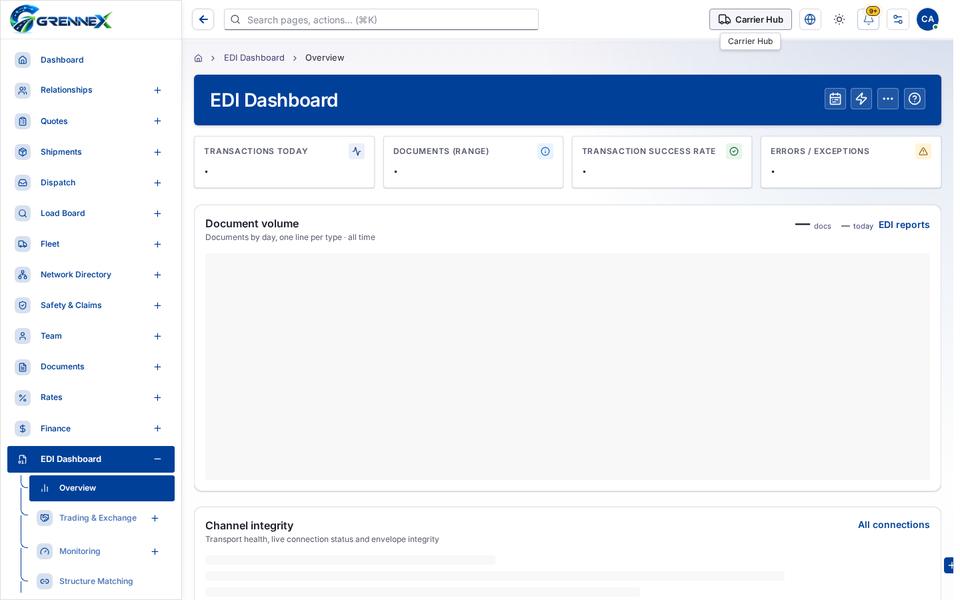
Task: Click the Transactions Today activity icon
Action: click(356, 151)
